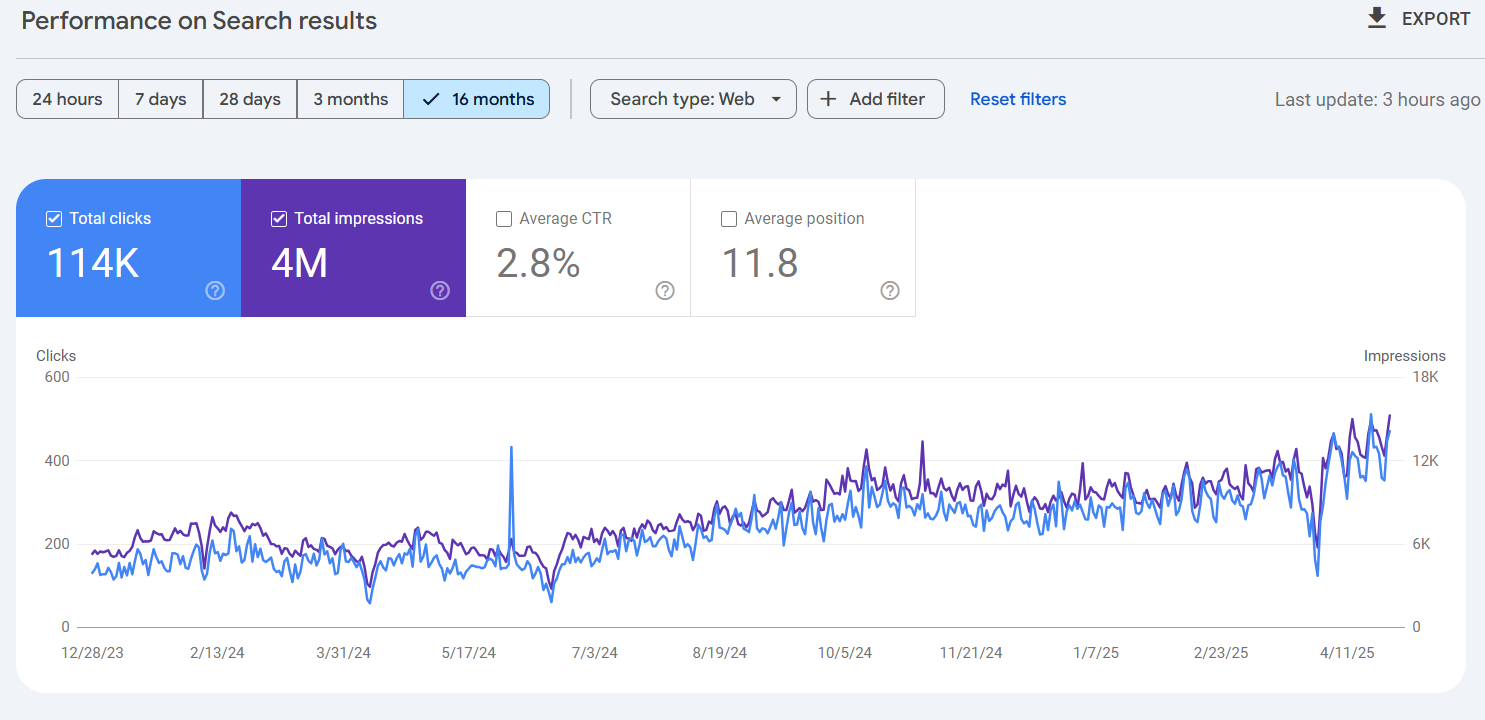The height and width of the screenshot is (720, 1485).
Task: Open help icon on Total impressions card
Action: 440,291
